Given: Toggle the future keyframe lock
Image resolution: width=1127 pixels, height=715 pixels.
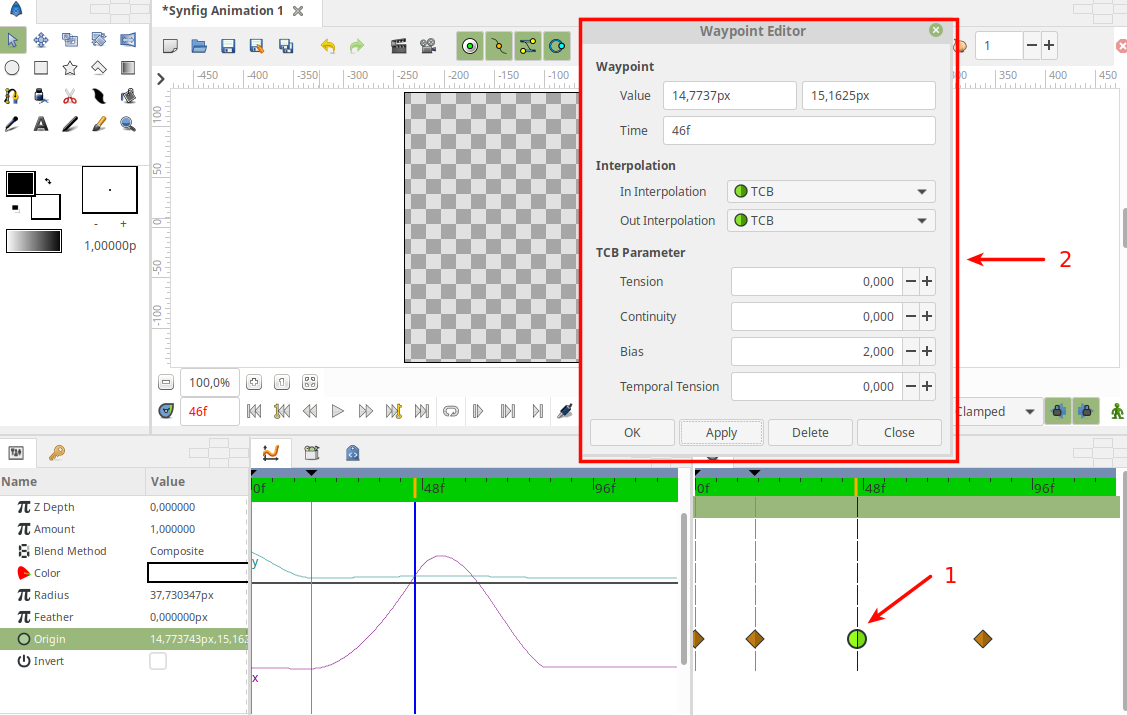Looking at the screenshot, I should click(x=1086, y=410).
